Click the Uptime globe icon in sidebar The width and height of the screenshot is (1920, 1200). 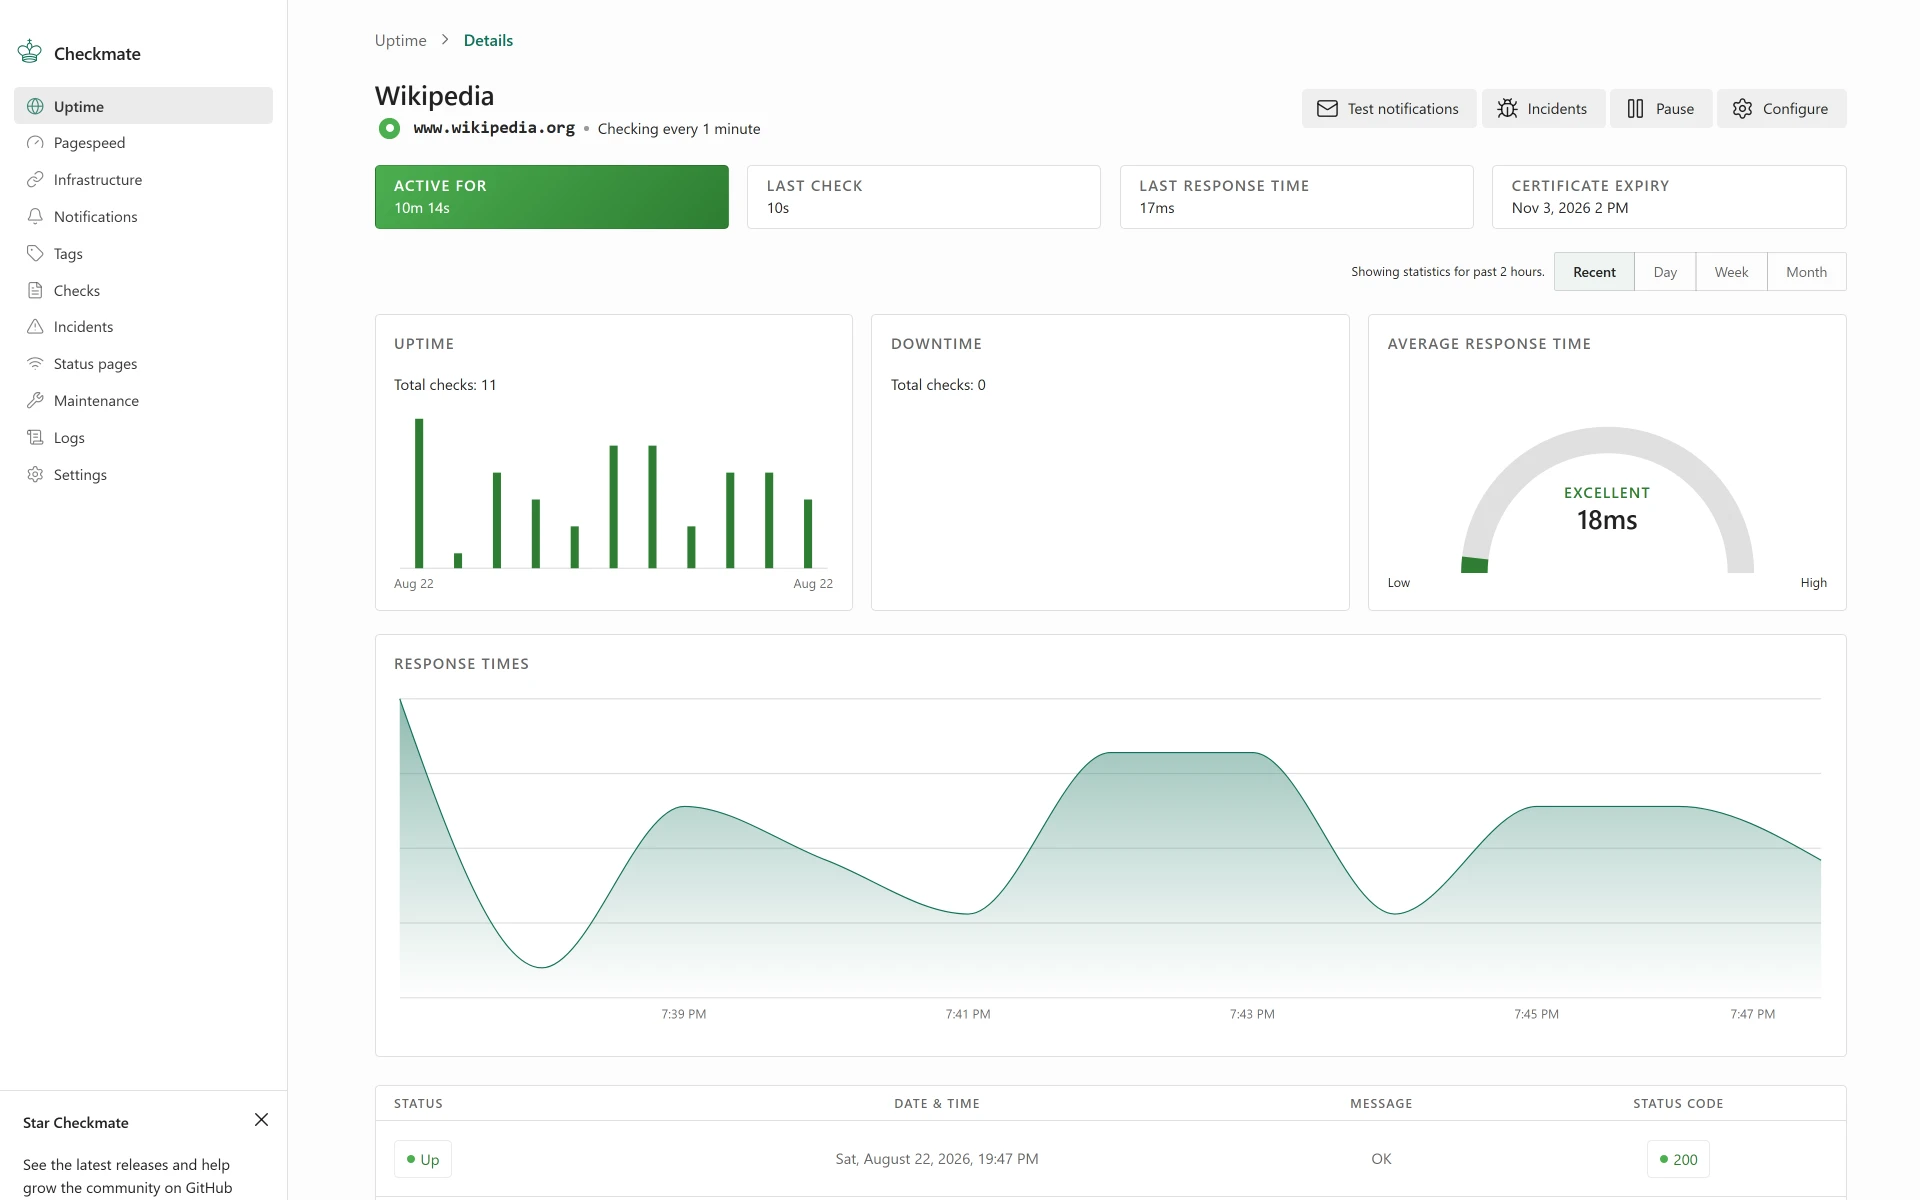(x=35, y=106)
